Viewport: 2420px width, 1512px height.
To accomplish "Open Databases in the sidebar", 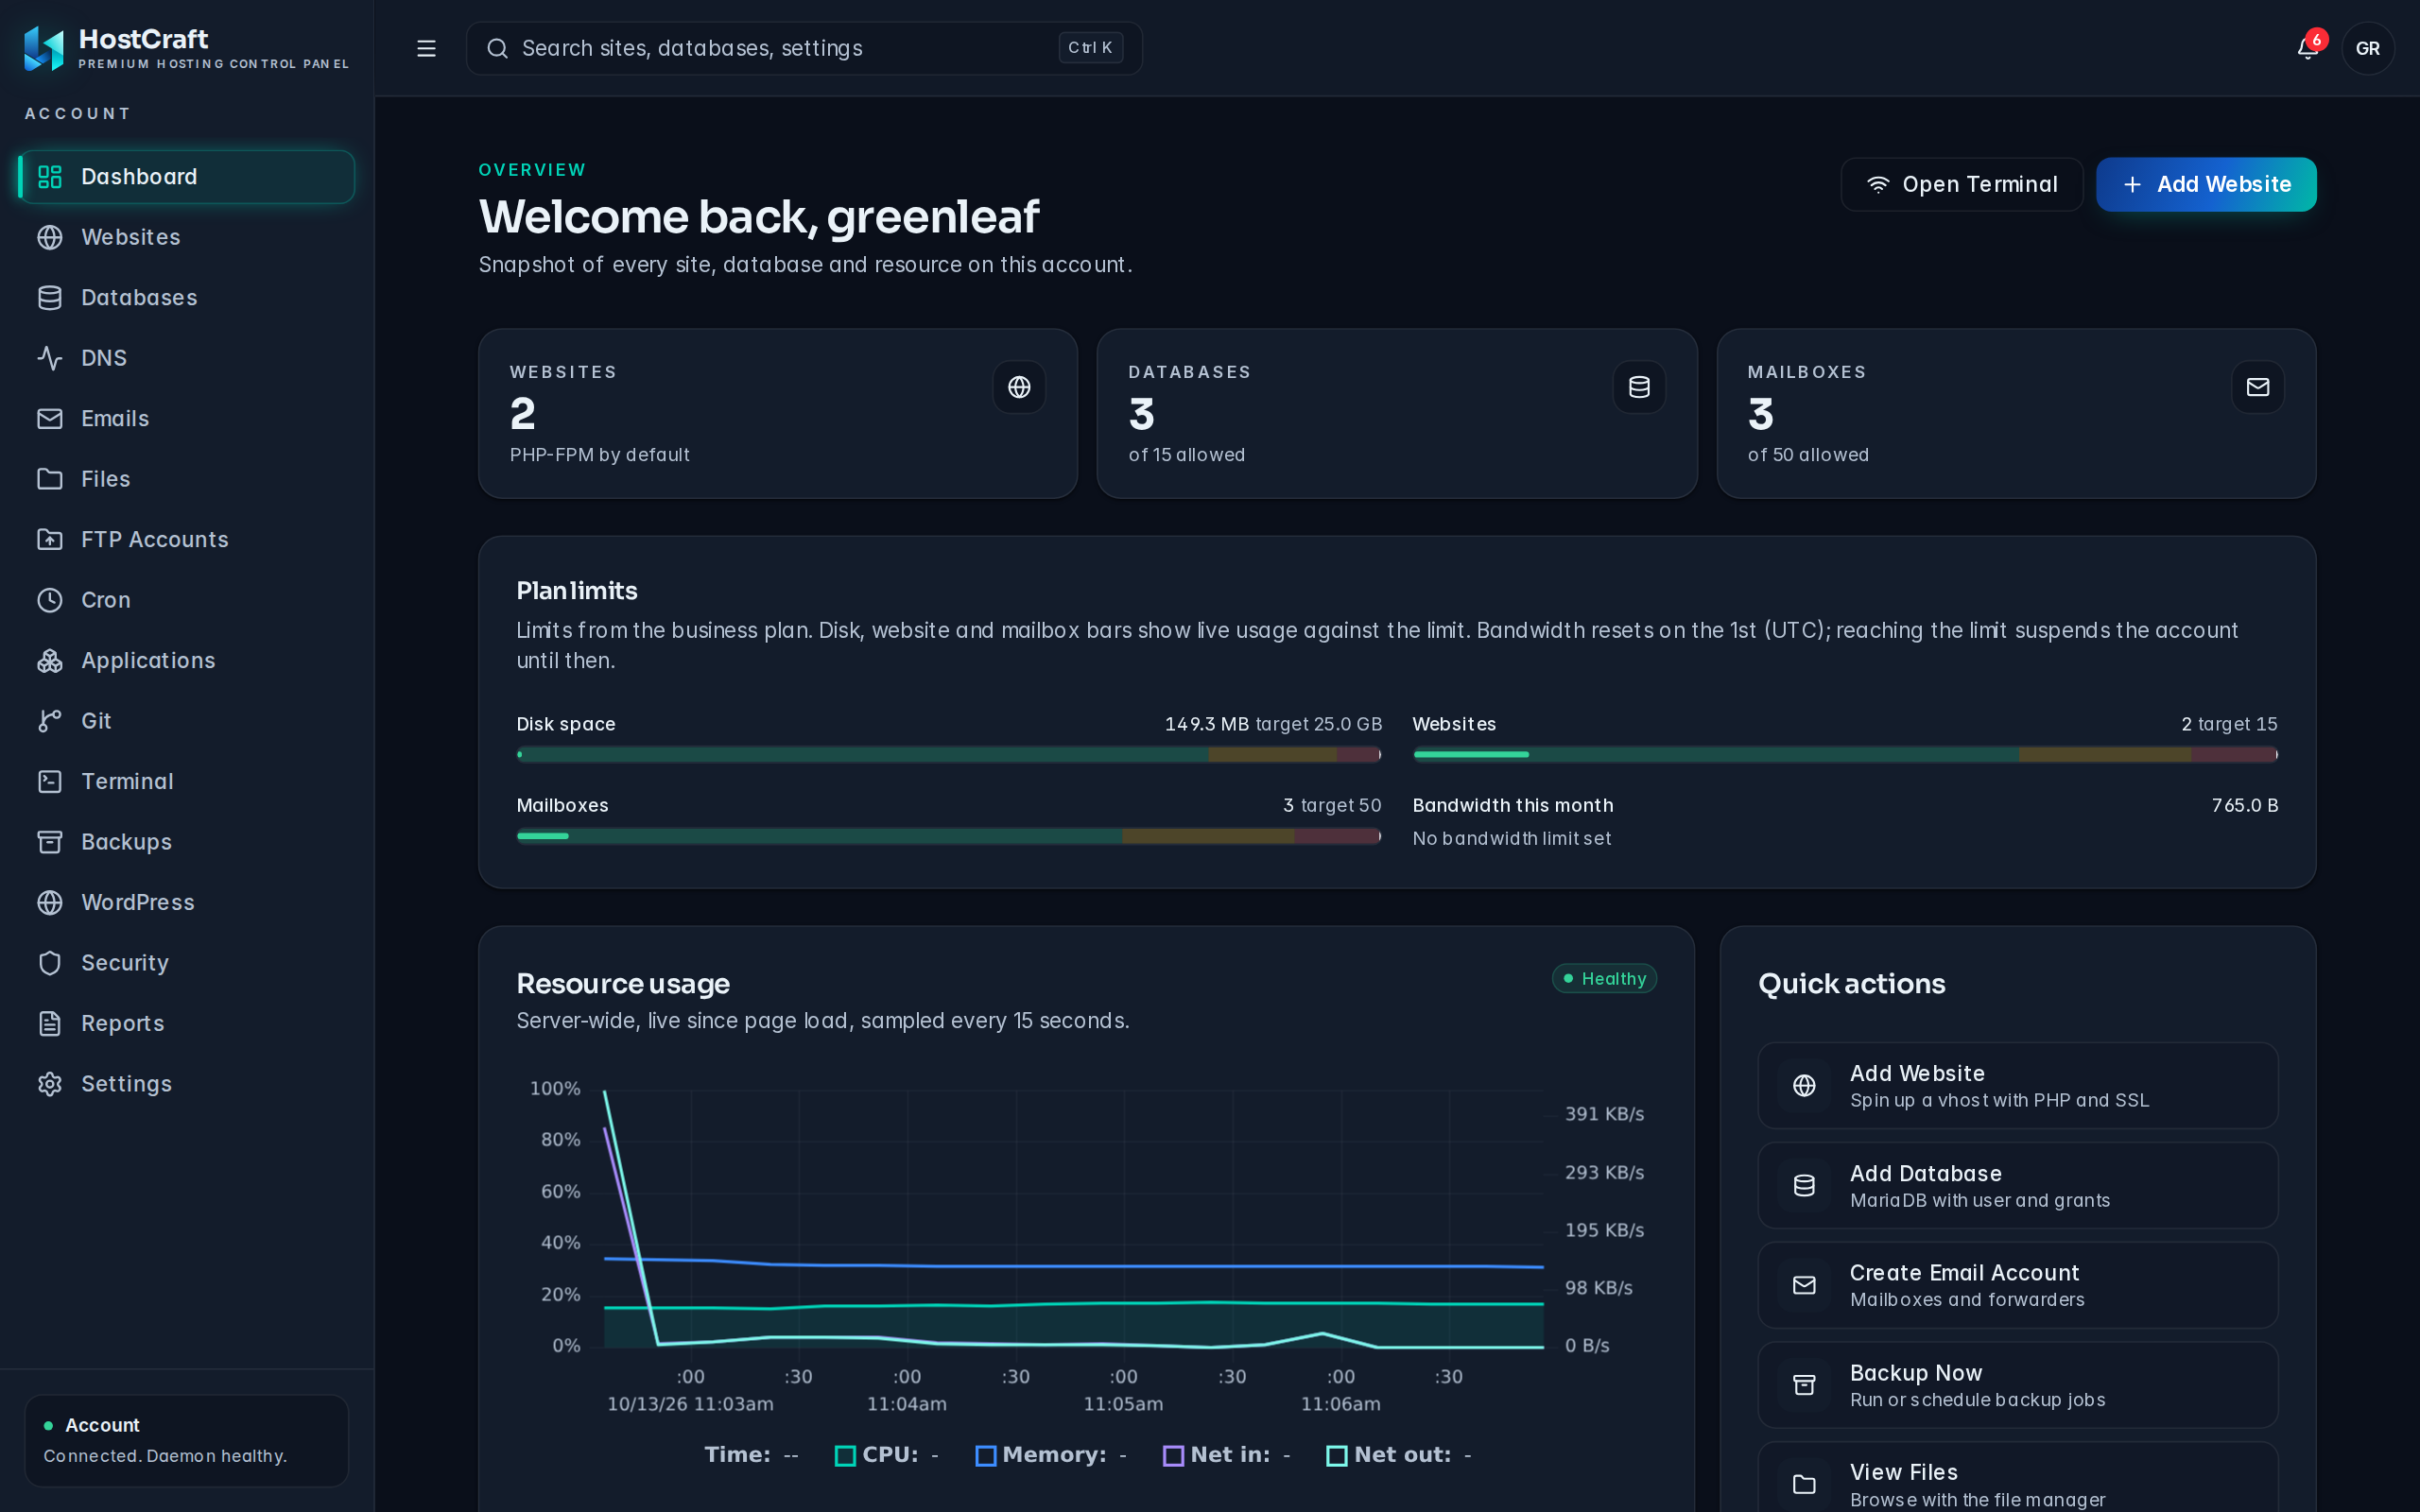I will [x=187, y=298].
